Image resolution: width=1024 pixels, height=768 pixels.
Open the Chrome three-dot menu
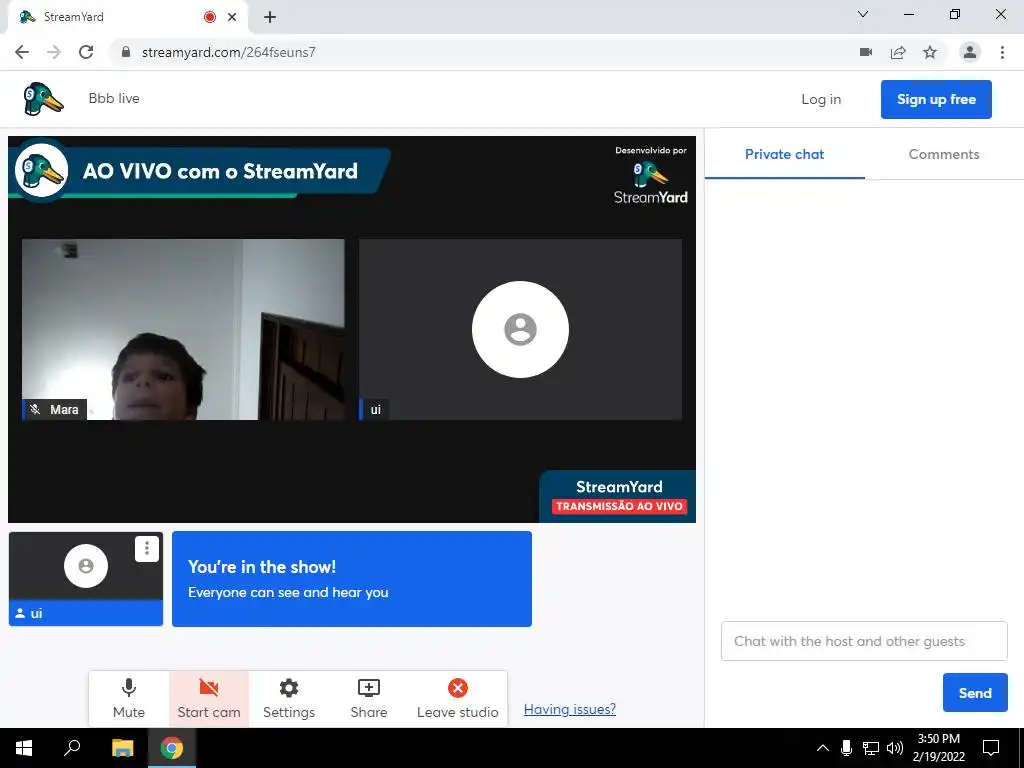(x=1002, y=52)
